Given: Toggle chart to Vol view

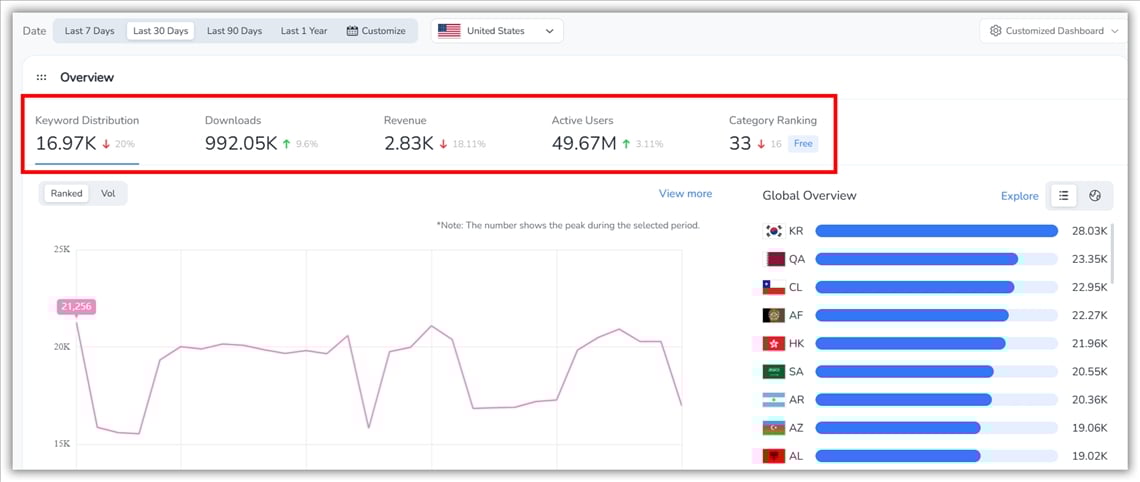Looking at the screenshot, I should 108,193.
